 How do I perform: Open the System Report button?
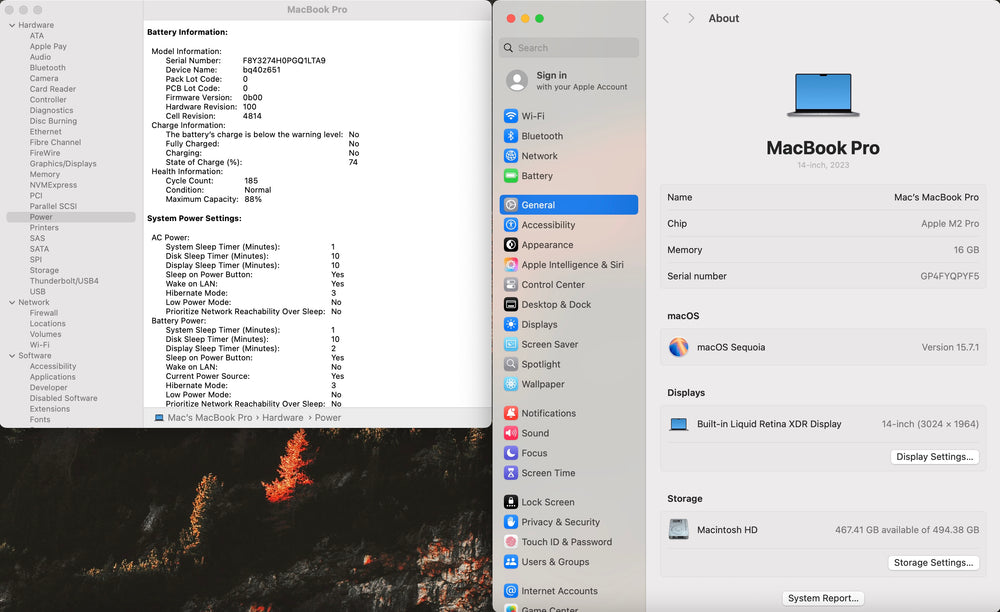click(823, 598)
